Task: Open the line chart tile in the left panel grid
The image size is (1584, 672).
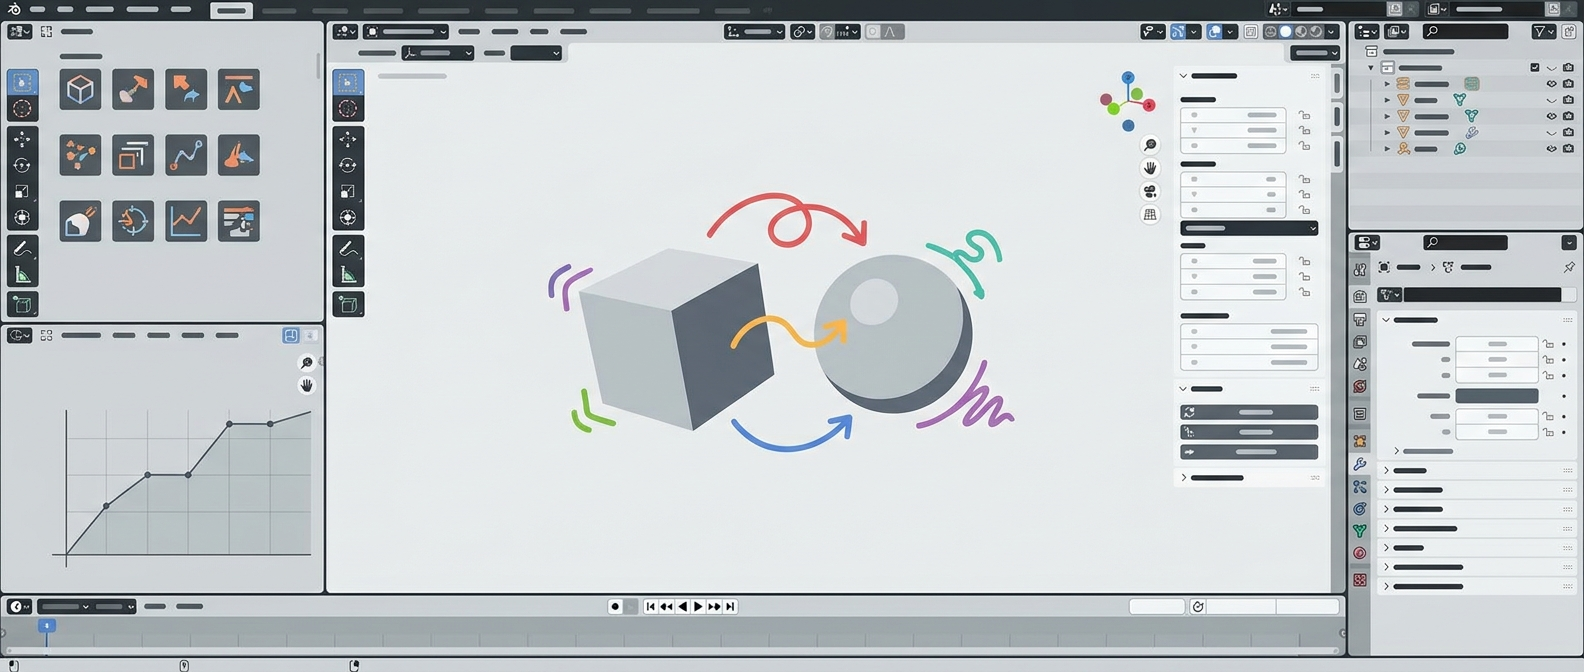Action: tap(186, 221)
